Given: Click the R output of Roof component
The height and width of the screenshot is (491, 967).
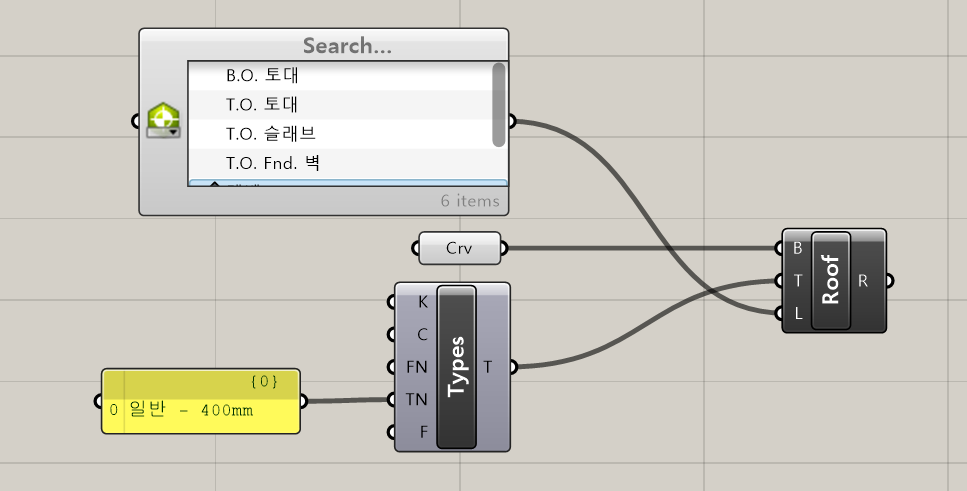Looking at the screenshot, I should tap(864, 281).
